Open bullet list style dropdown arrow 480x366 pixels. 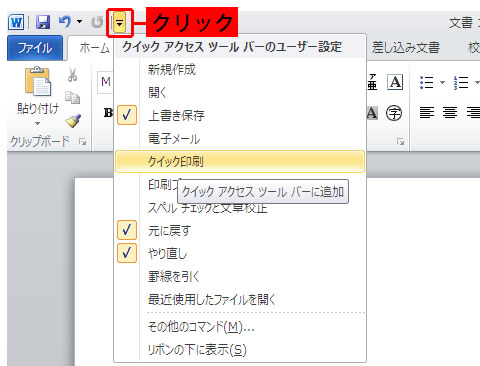(x=443, y=82)
